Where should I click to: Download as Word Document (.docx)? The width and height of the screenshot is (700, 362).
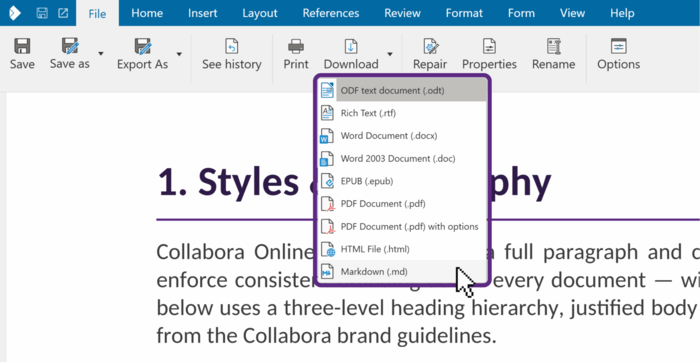pyautogui.click(x=402, y=136)
